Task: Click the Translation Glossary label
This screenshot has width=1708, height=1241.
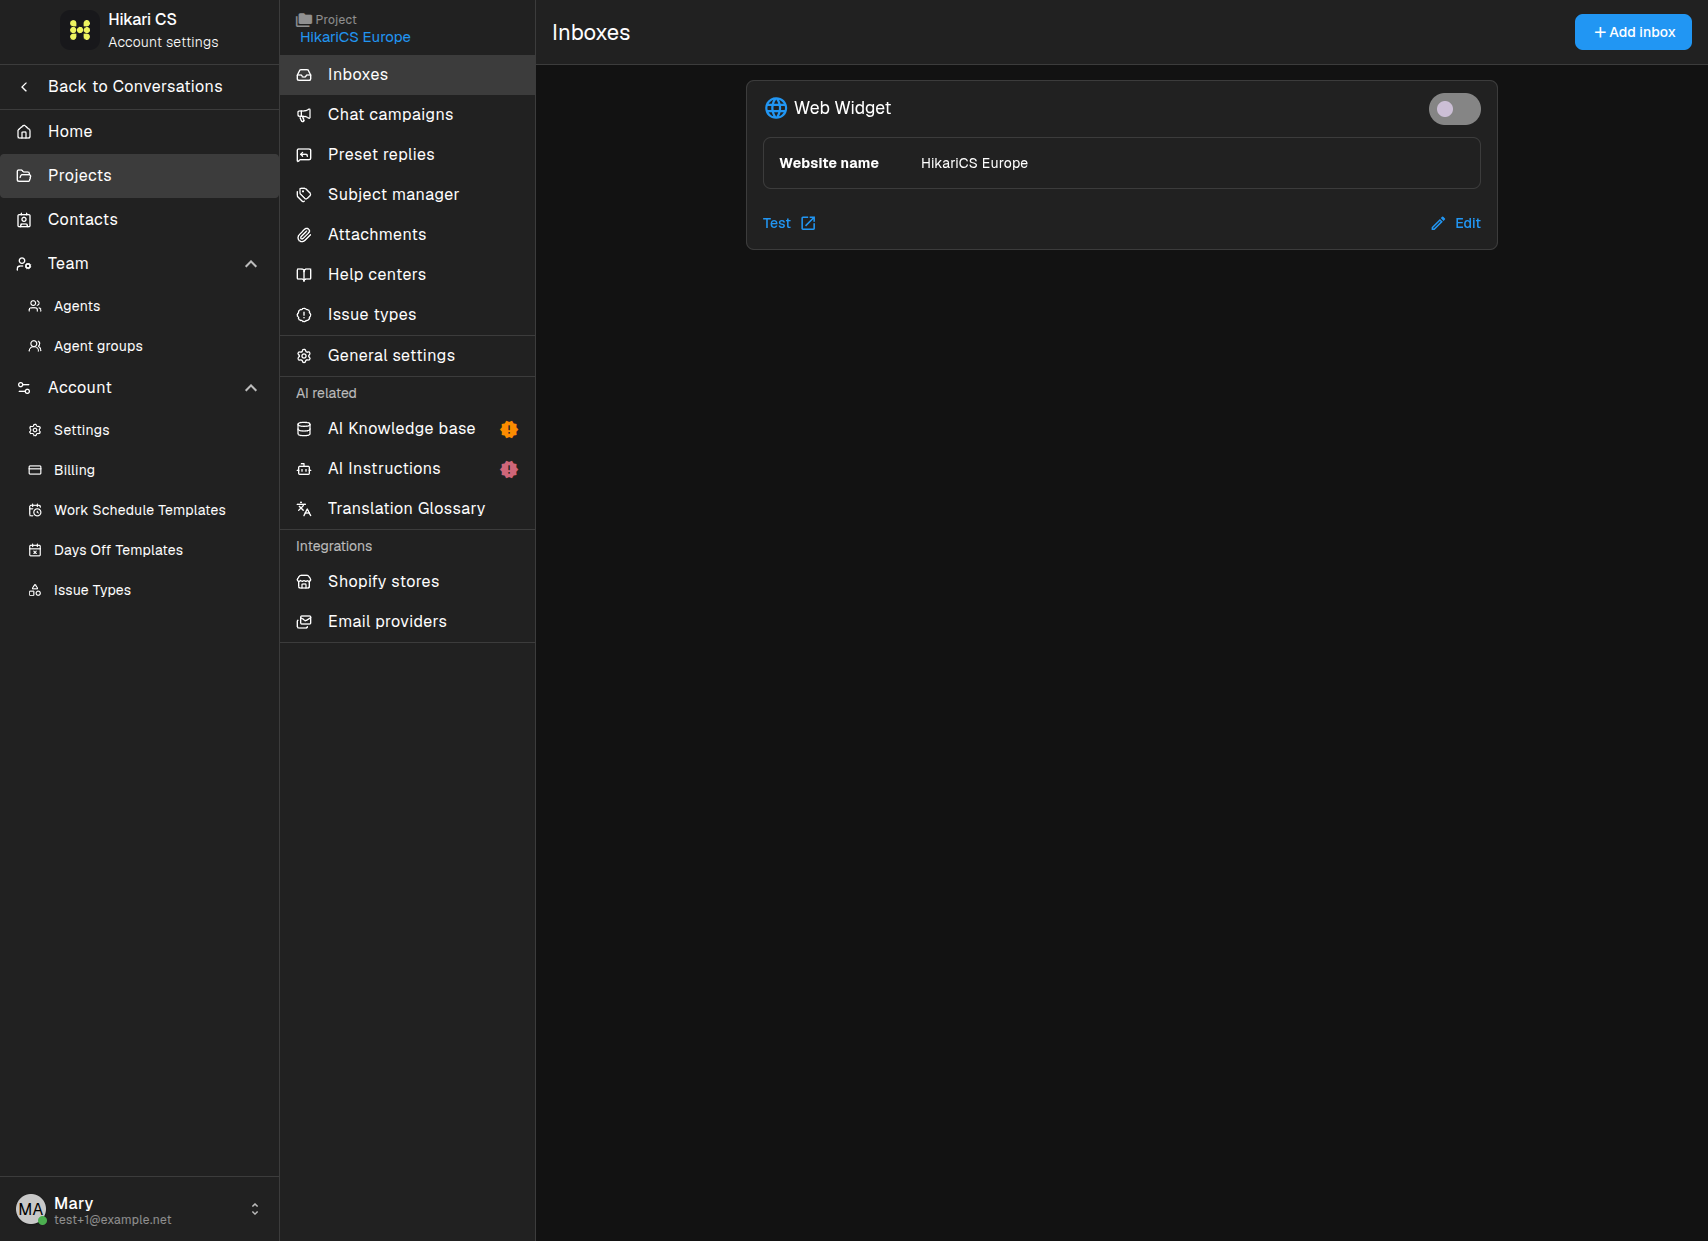Action: pyautogui.click(x=406, y=509)
